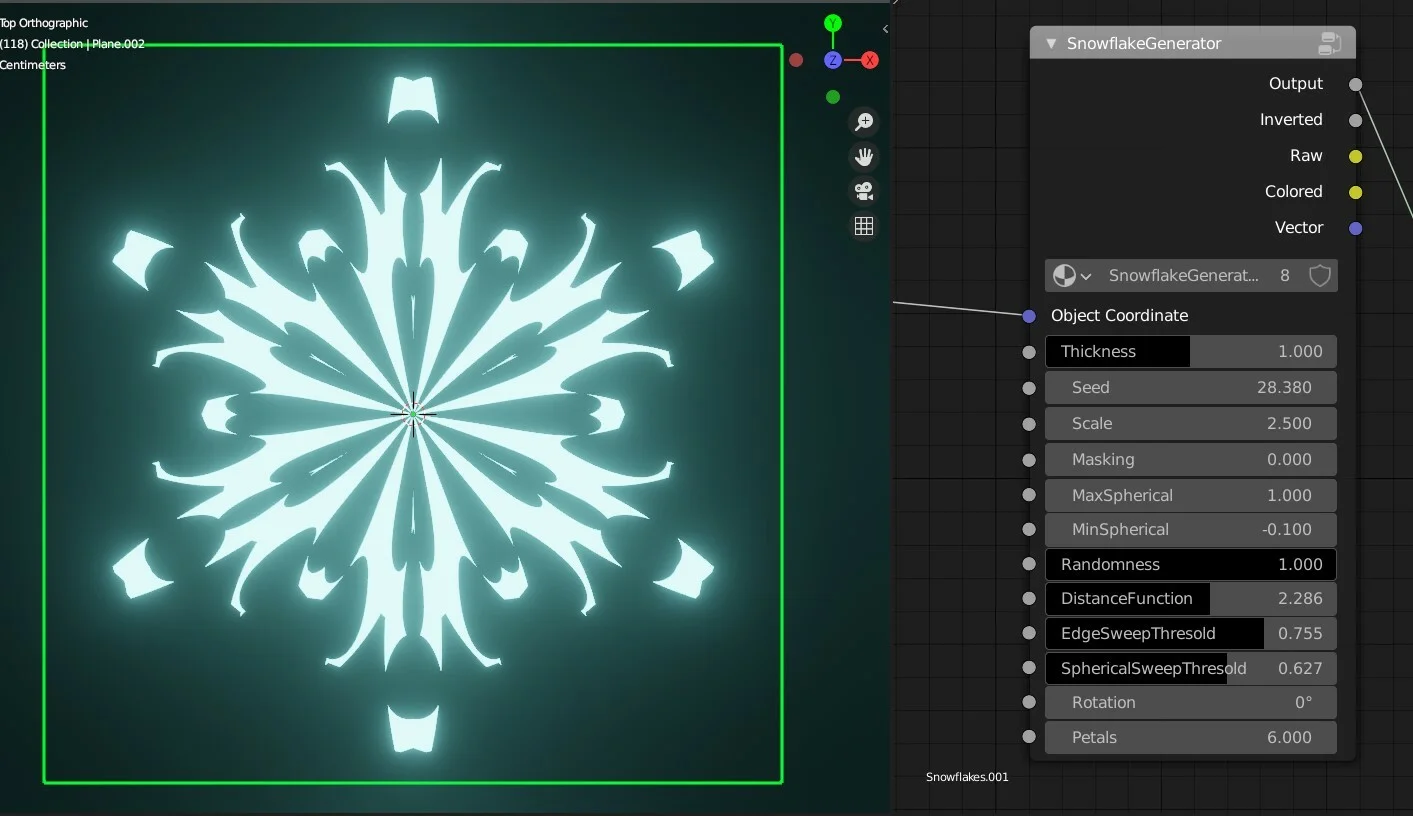Click the Snowflakes.001 label
The image size is (1413, 816).
click(x=967, y=777)
